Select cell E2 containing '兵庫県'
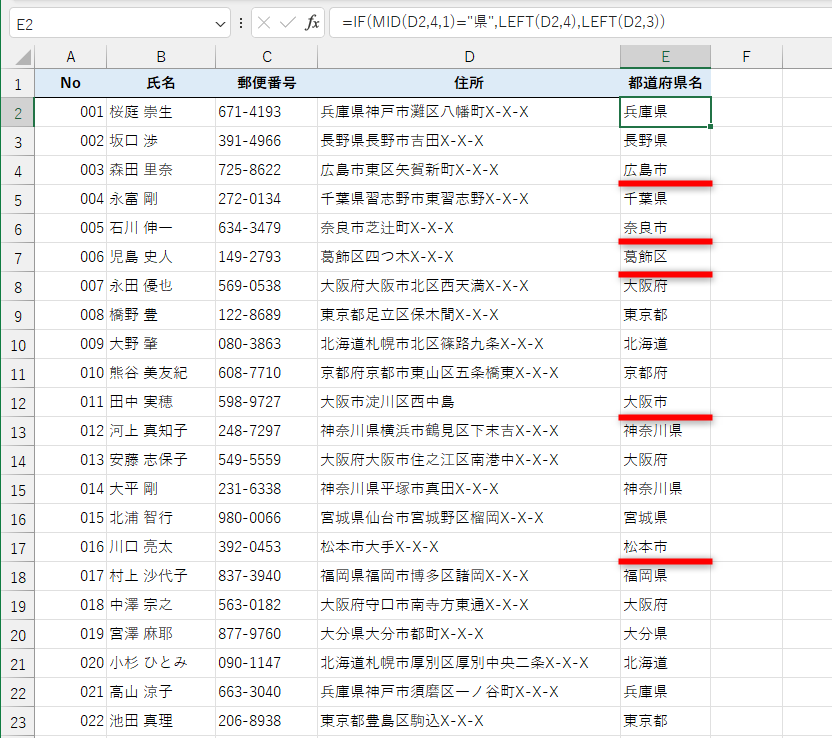Viewport: 832px width, 738px height. pos(665,112)
